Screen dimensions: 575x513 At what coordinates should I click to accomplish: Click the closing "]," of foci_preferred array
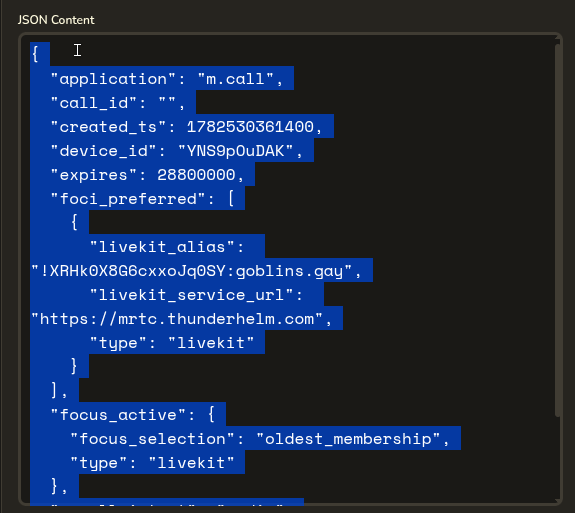tap(59, 390)
